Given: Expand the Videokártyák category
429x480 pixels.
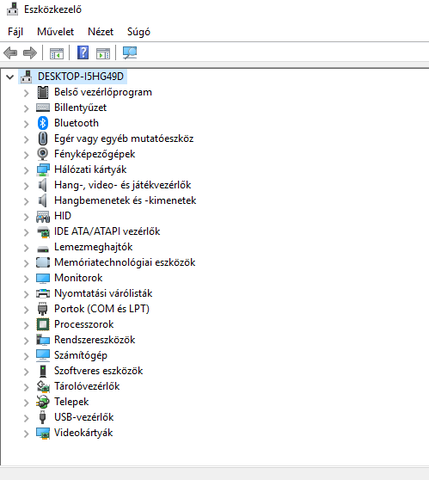Looking at the screenshot, I should [26, 433].
